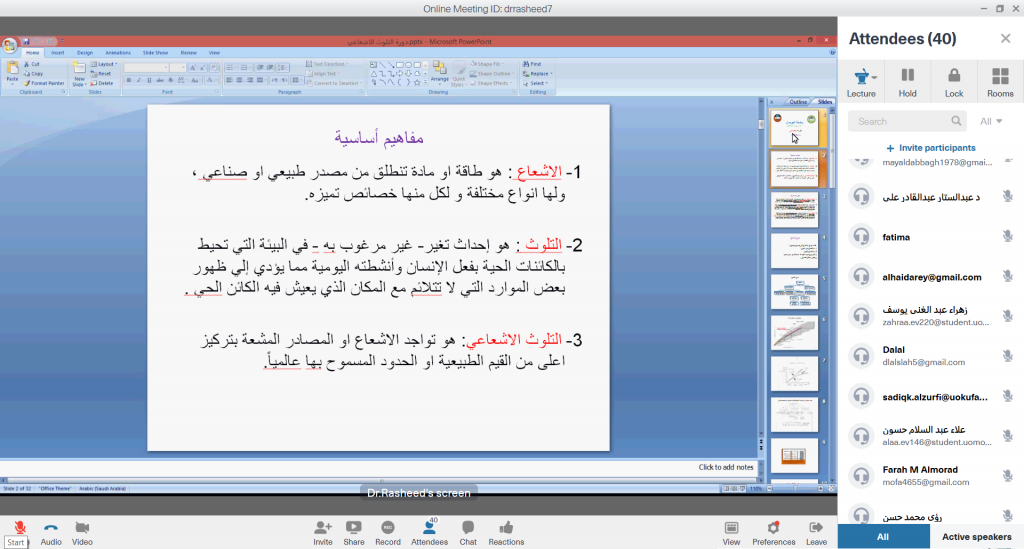Select the All tab in attendees panel
The height and width of the screenshot is (549, 1024).
883,537
